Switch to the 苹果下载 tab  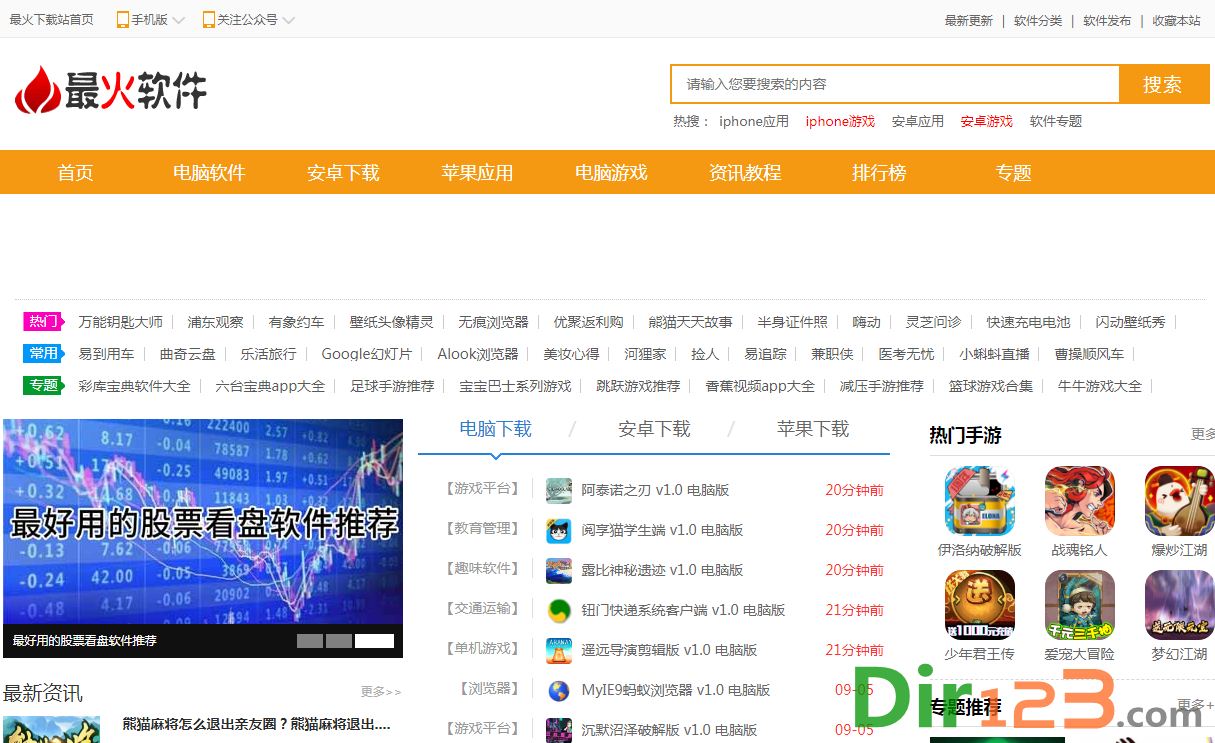pos(812,429)
